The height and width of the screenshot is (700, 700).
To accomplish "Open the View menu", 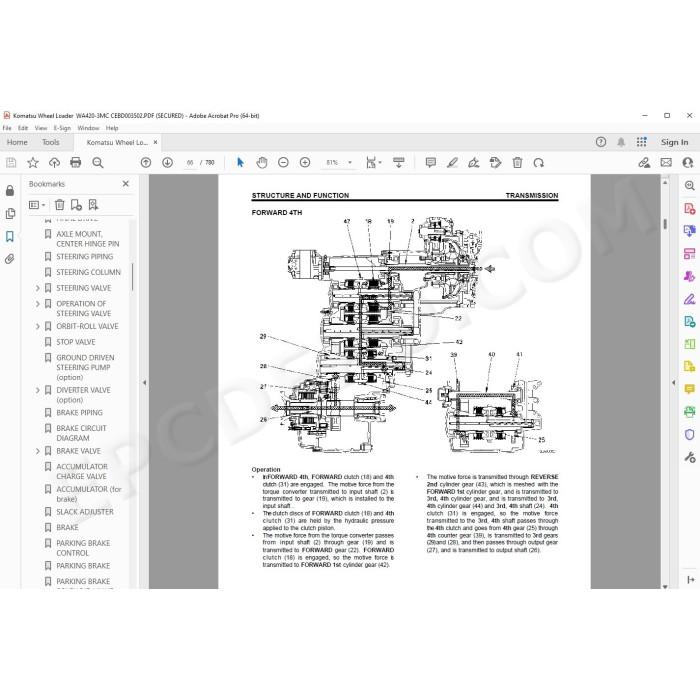I will [x=41, y=128].
